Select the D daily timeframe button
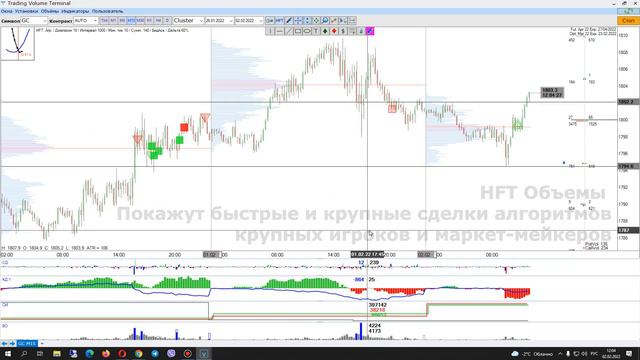 tap(167, 20)
